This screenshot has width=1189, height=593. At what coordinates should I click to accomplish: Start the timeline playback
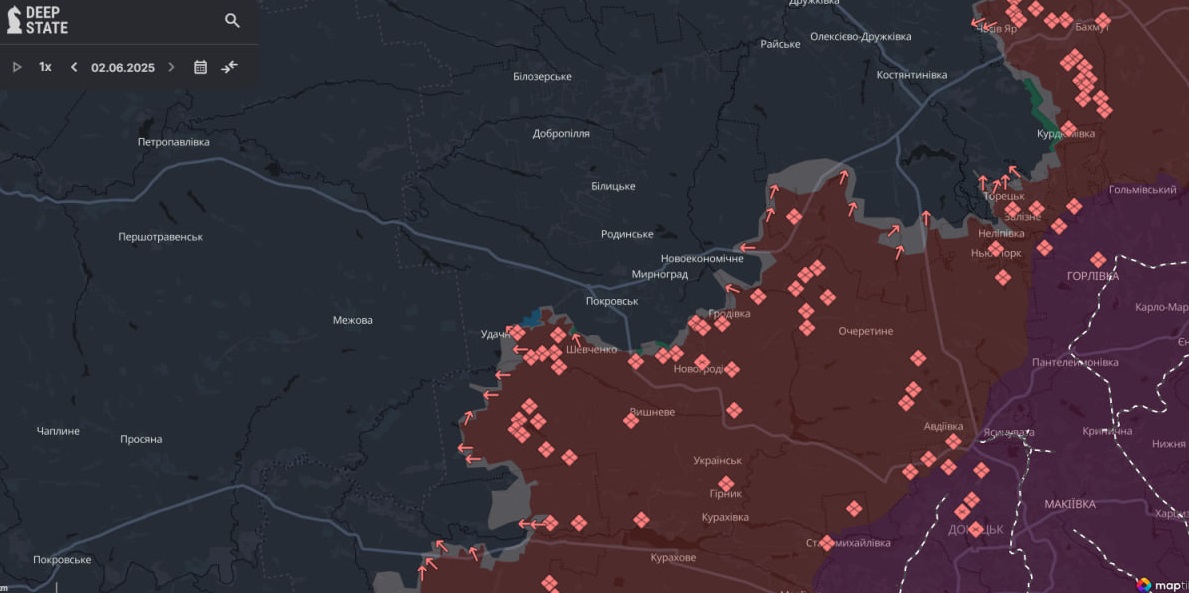click(17, 67)
